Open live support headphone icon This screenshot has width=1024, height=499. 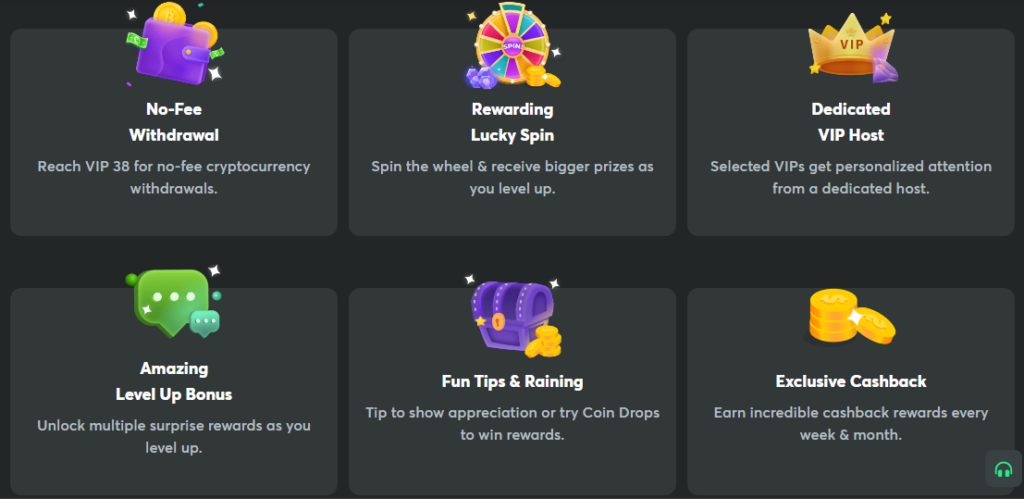tap(1002, 468)
